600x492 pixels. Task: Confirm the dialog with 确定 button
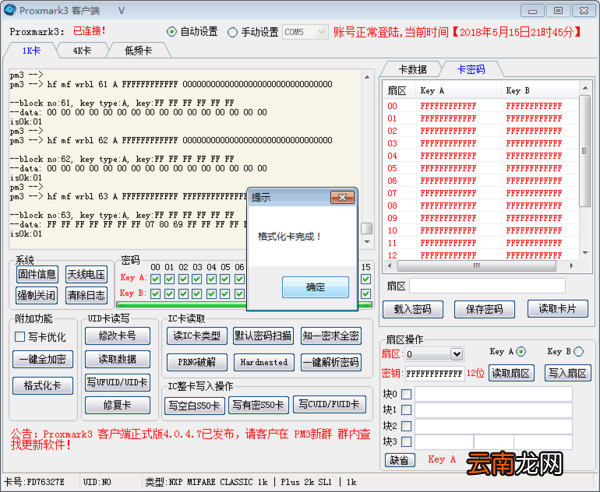coord(315,287)
